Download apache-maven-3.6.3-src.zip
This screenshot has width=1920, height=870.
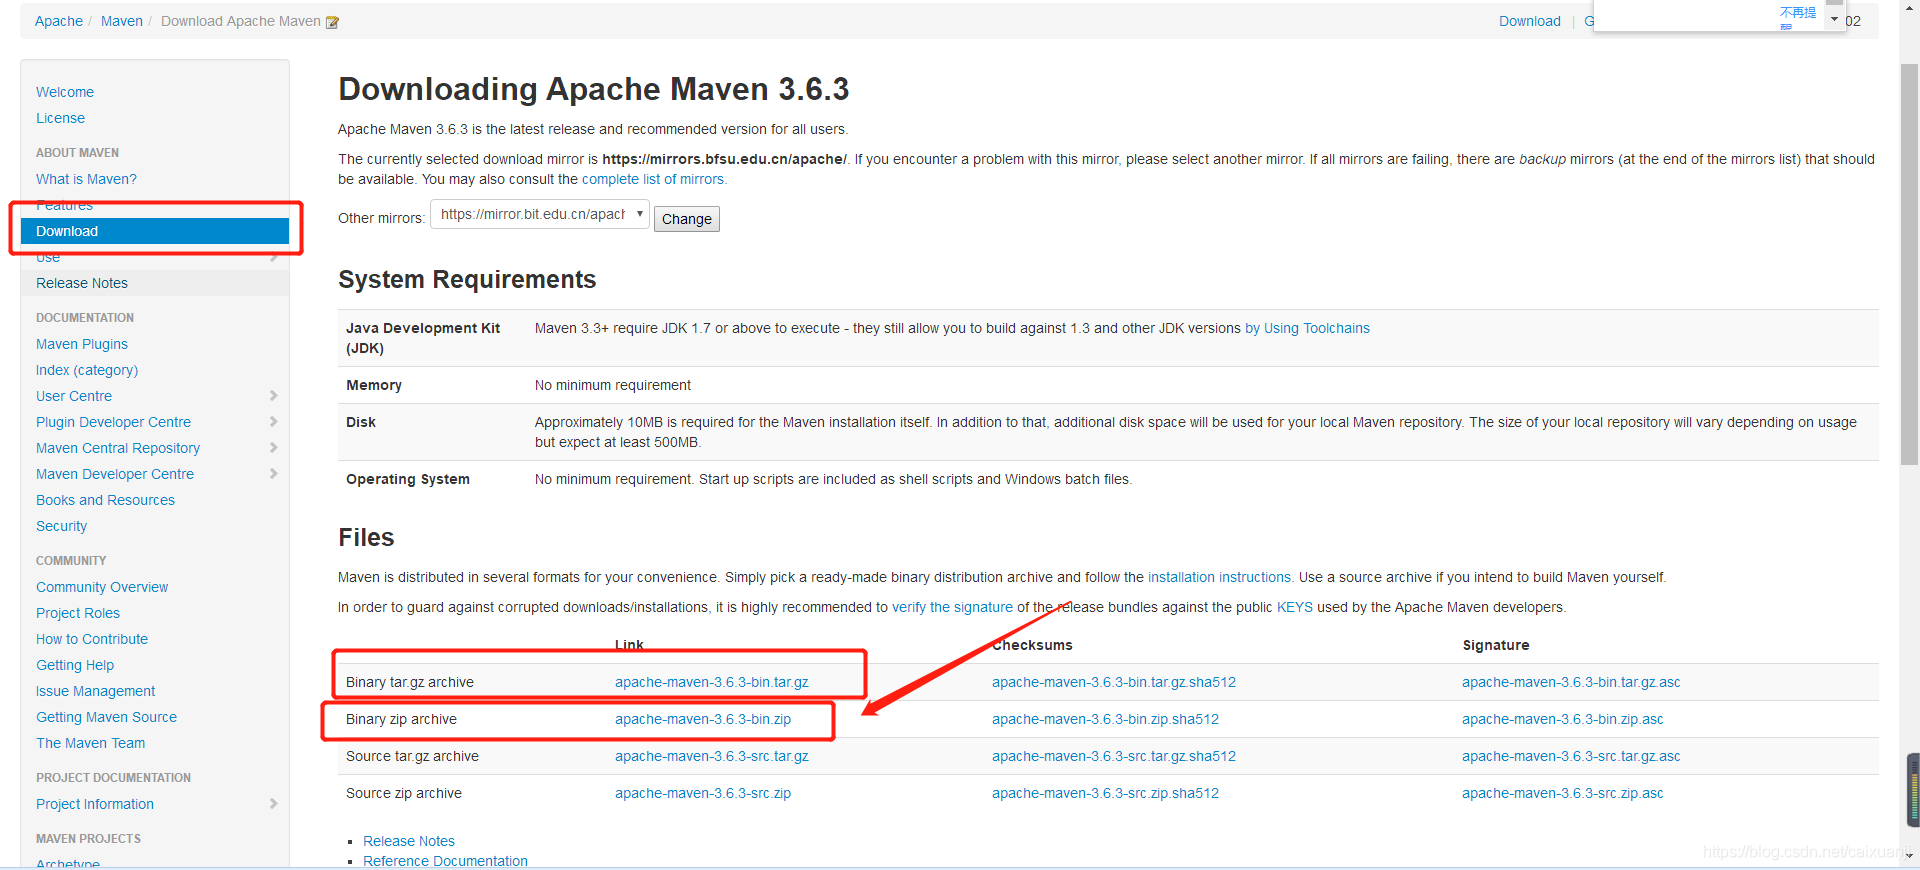pos(703,793)
